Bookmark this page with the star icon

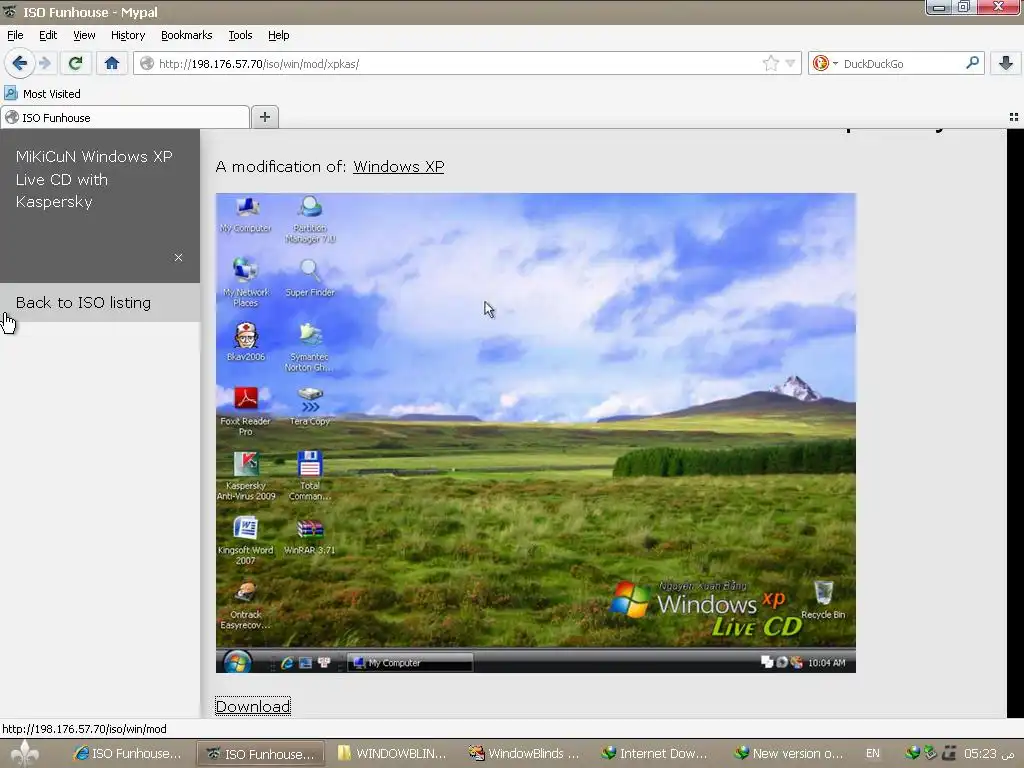(771, 63)
